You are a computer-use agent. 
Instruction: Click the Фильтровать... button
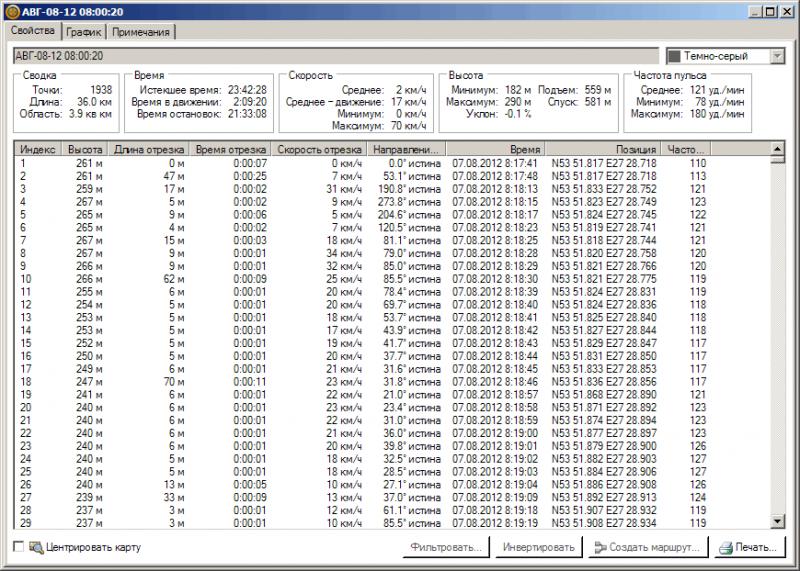pos(446,548)
